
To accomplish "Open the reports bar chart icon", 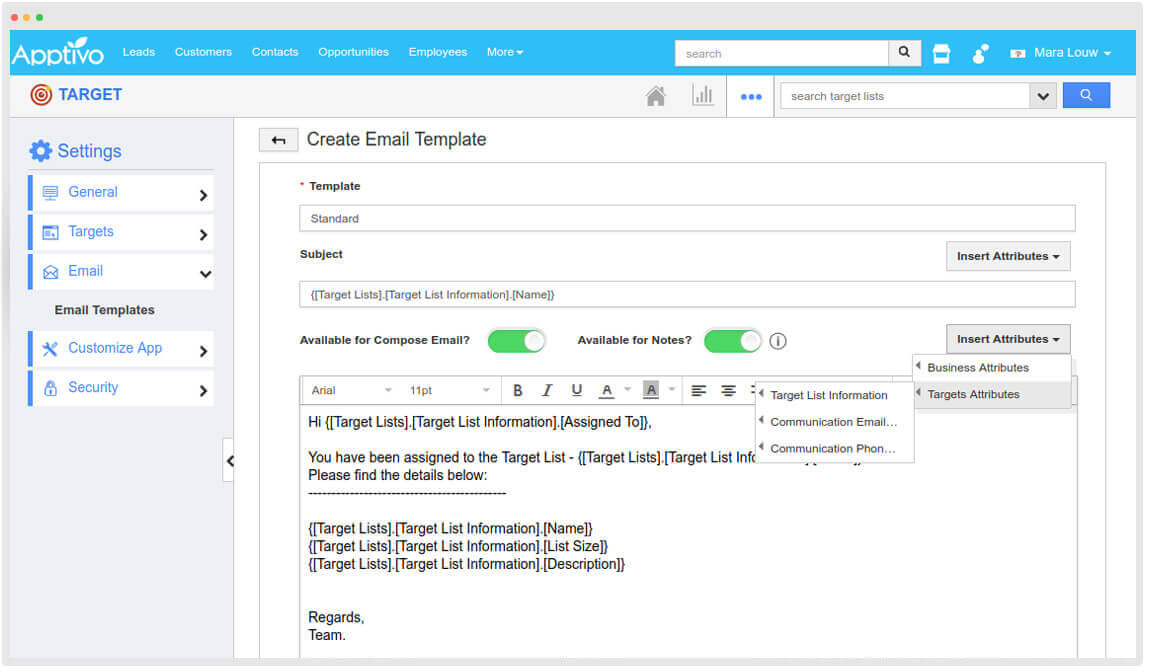I will (703, 94).
